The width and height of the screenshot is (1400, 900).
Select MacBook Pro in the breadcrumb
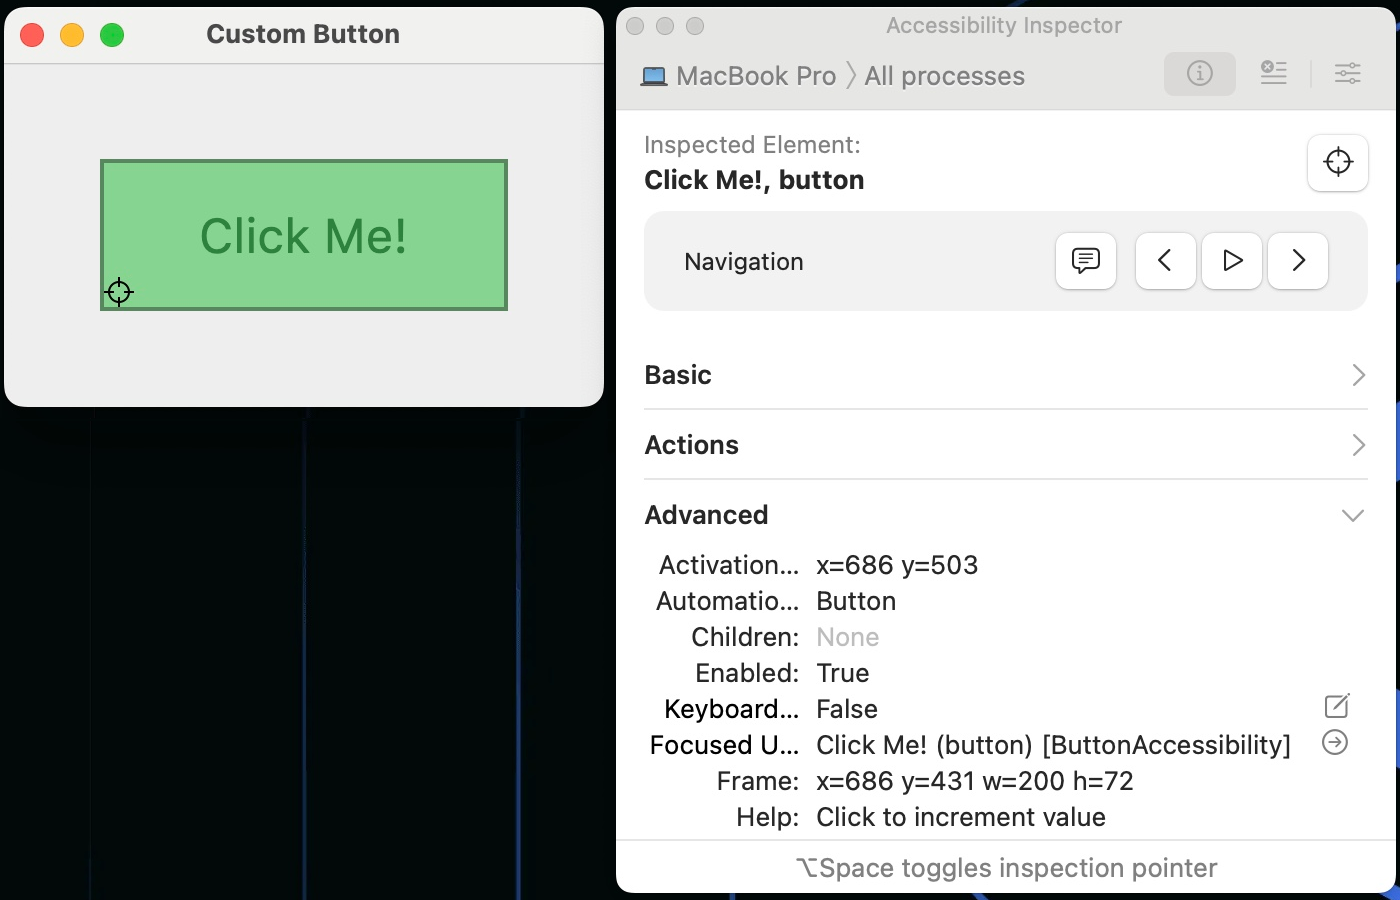click(755, 75)
